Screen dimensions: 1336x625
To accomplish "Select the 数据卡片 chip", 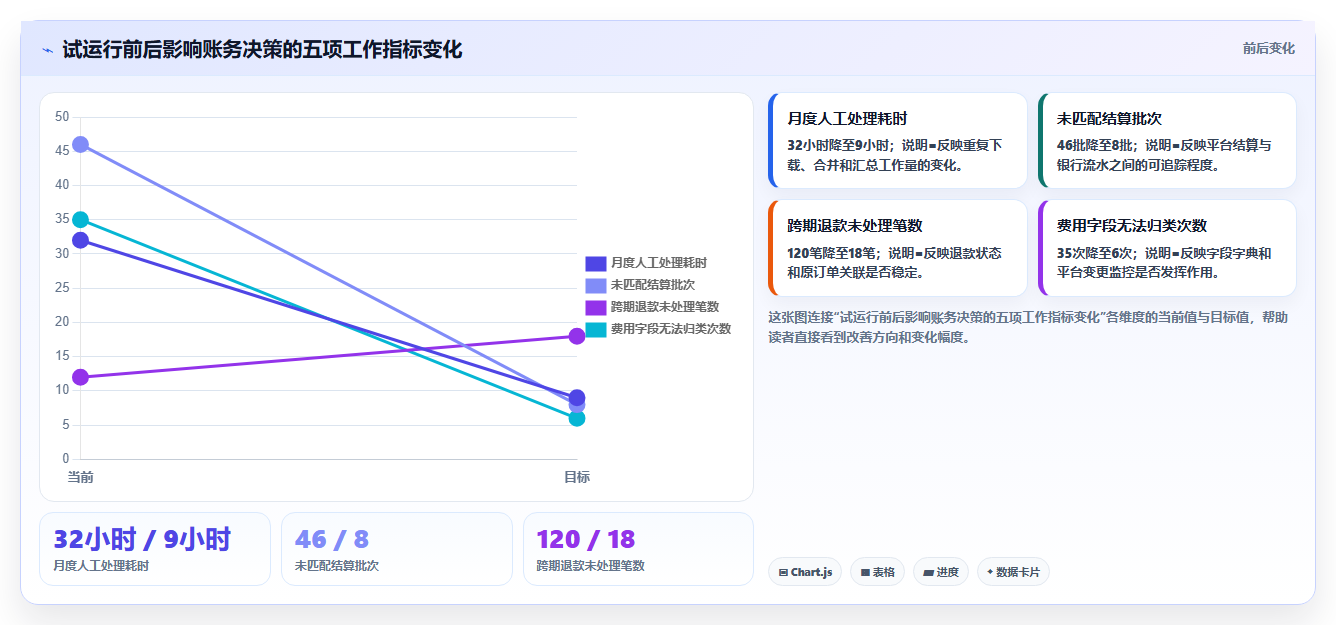I will (x=1013, y=572).
